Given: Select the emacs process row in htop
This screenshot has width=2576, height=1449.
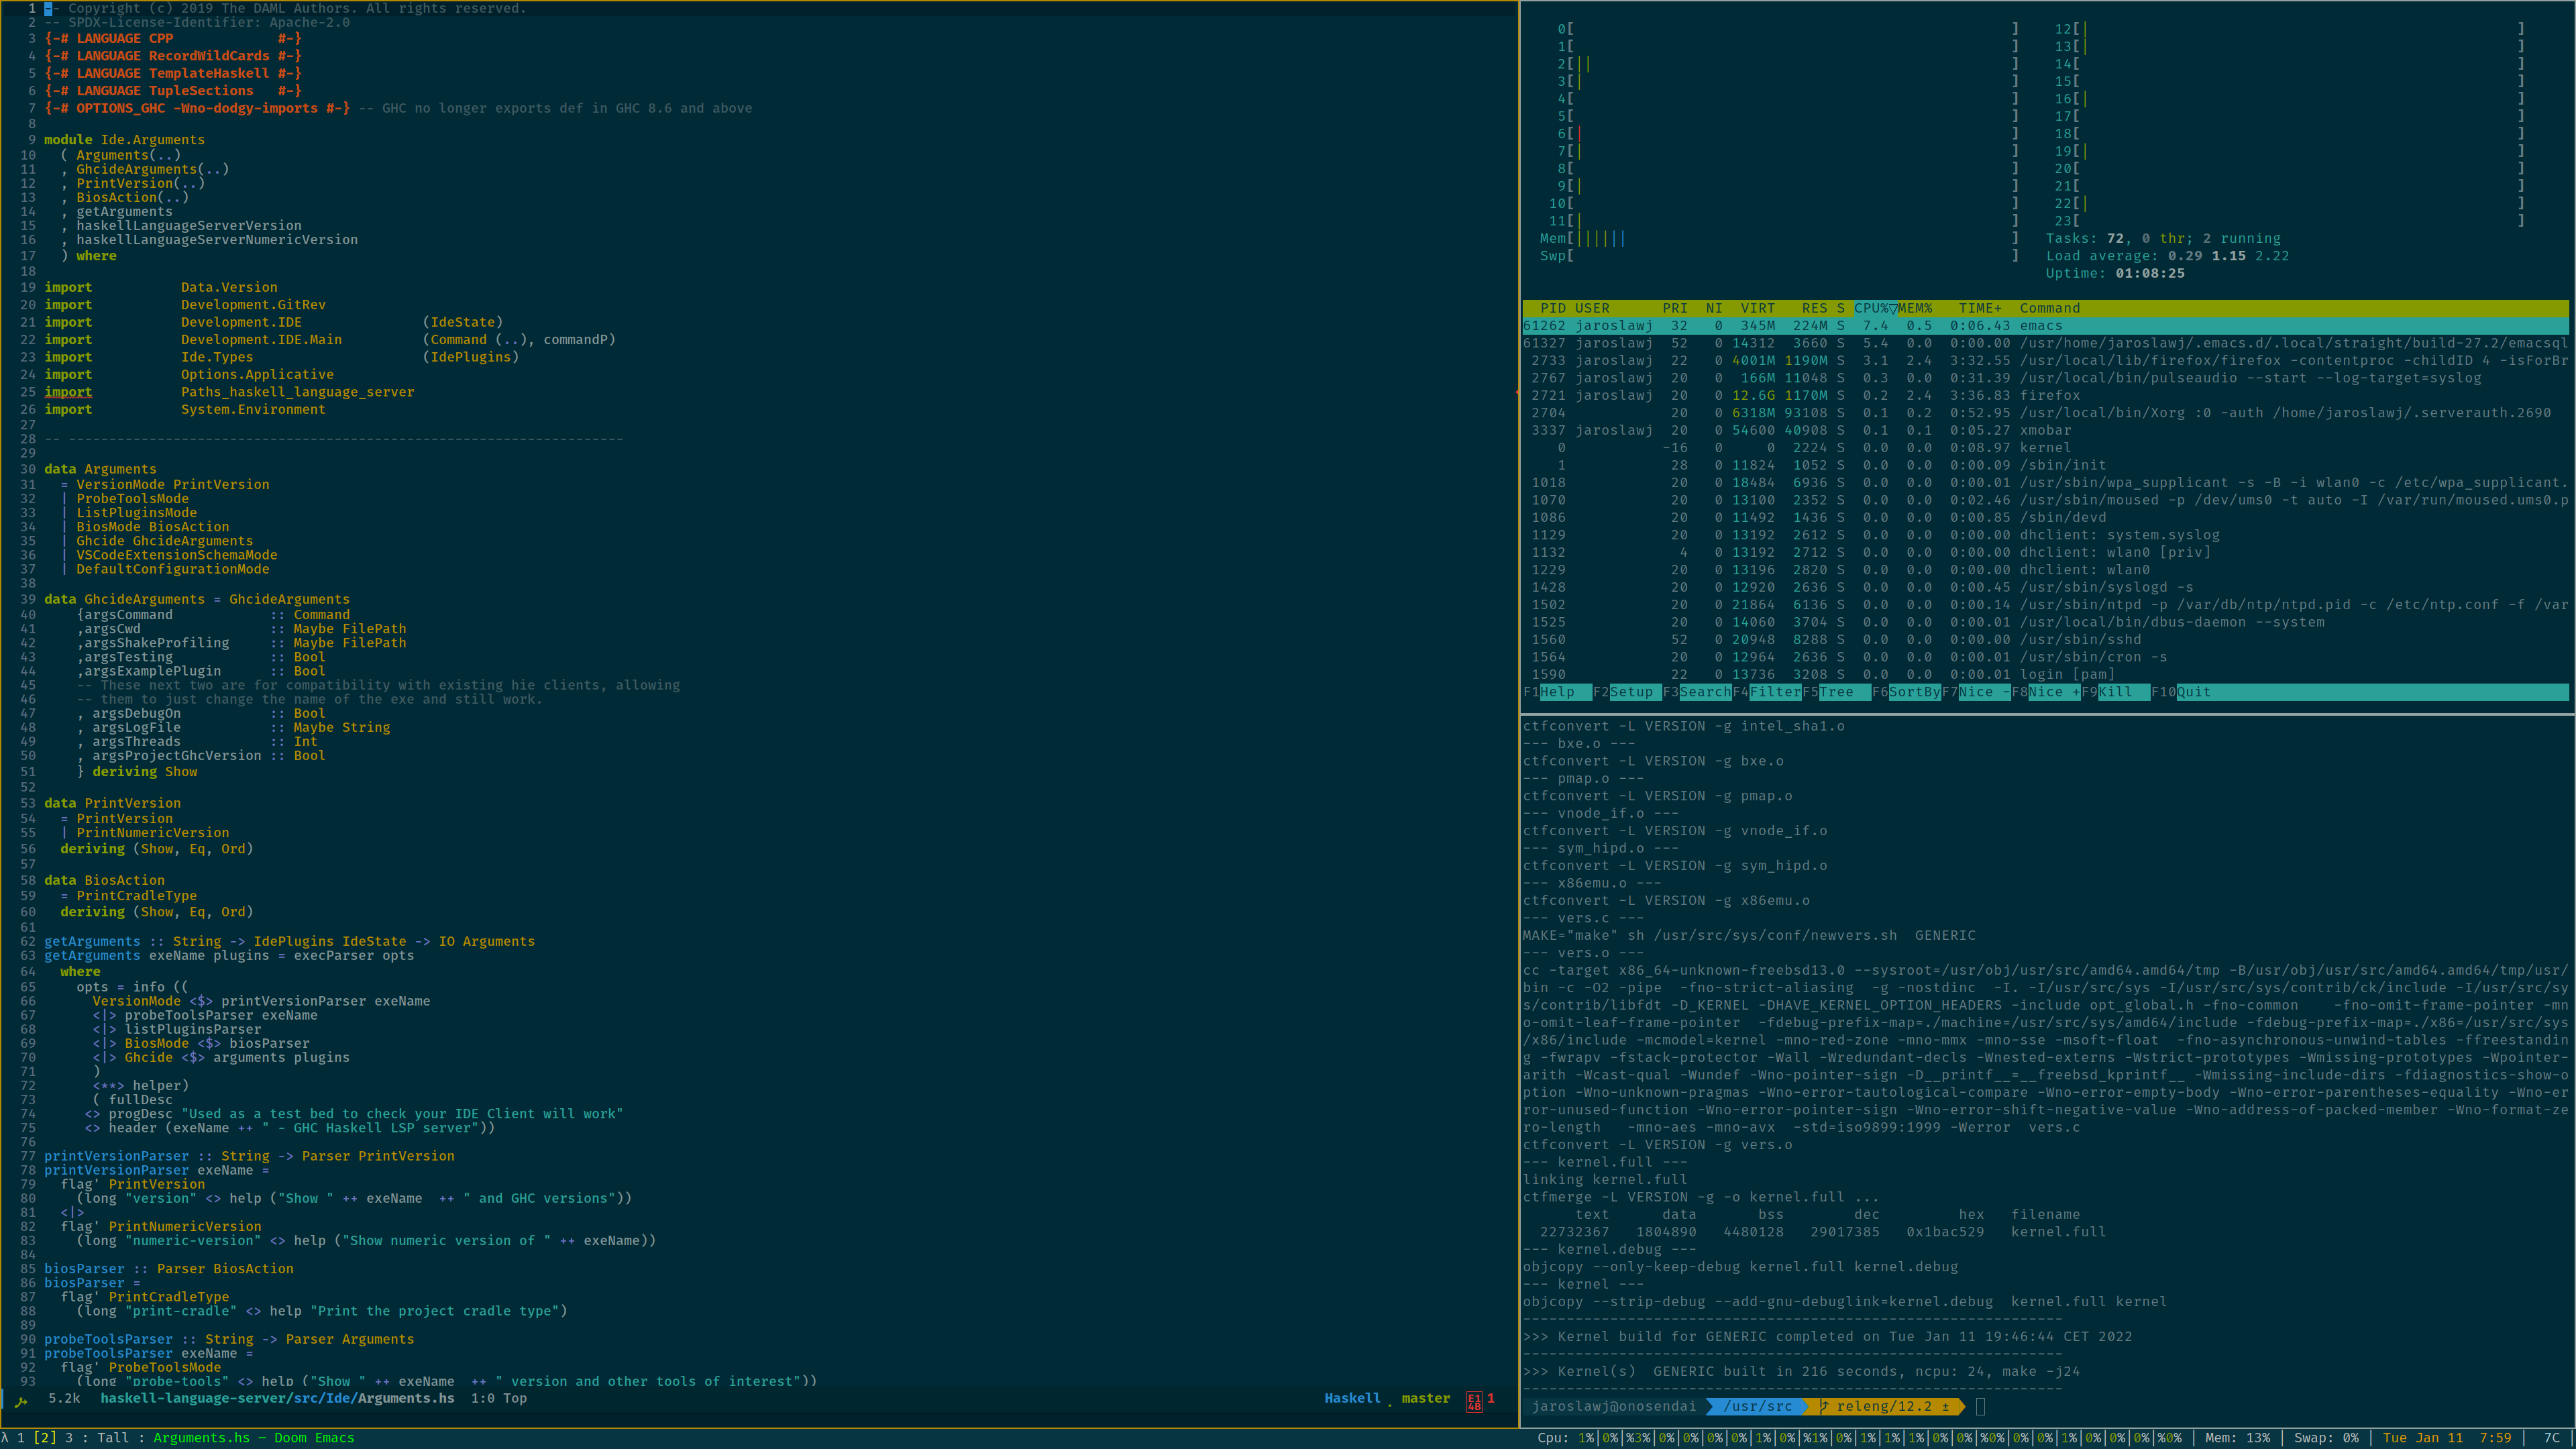Looking at the screenshot, I should tap(2045, 326).
